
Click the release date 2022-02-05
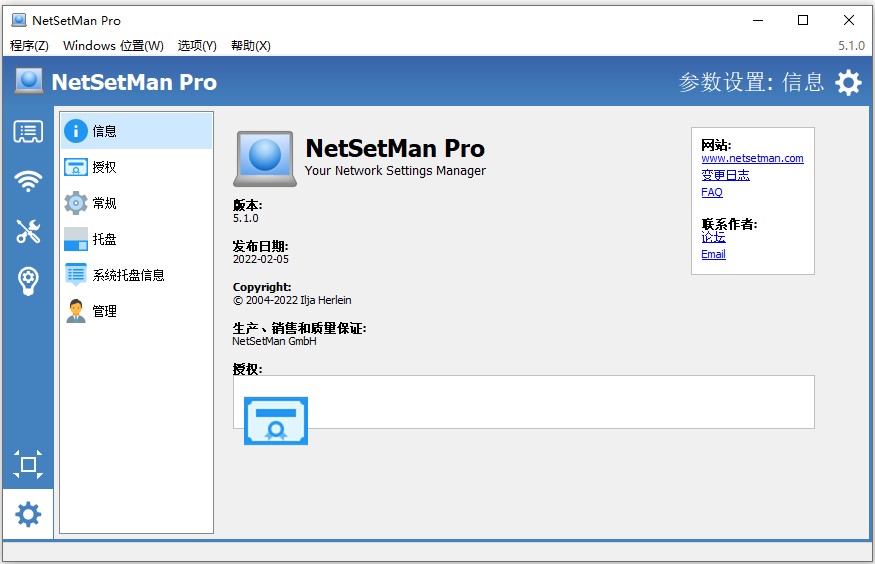(x=261, y=259)
